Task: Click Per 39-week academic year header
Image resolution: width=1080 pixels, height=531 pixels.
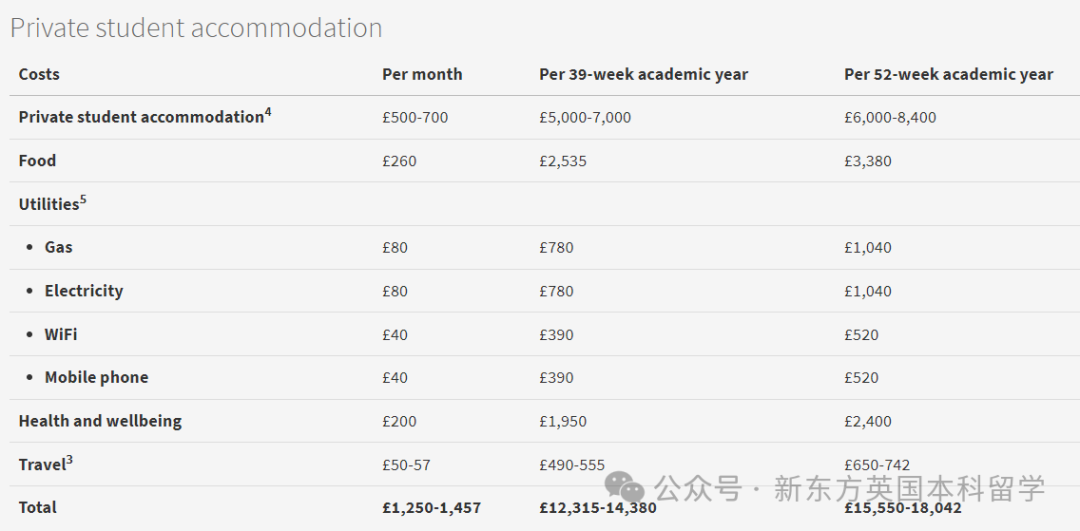Action: click(x=643, y=74)
